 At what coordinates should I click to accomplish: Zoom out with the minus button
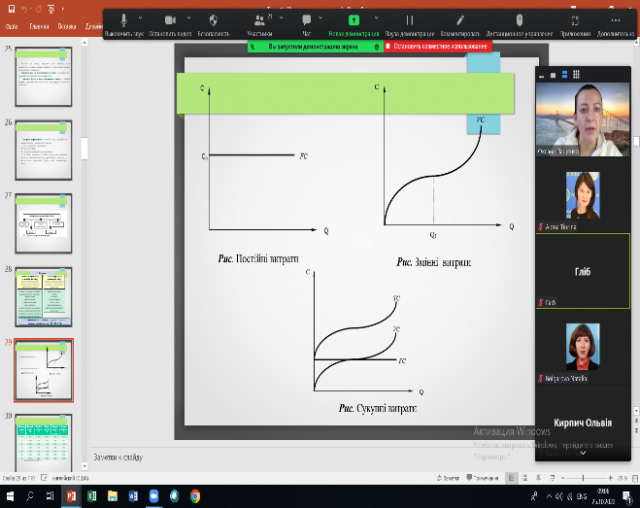tap(562, 478)
